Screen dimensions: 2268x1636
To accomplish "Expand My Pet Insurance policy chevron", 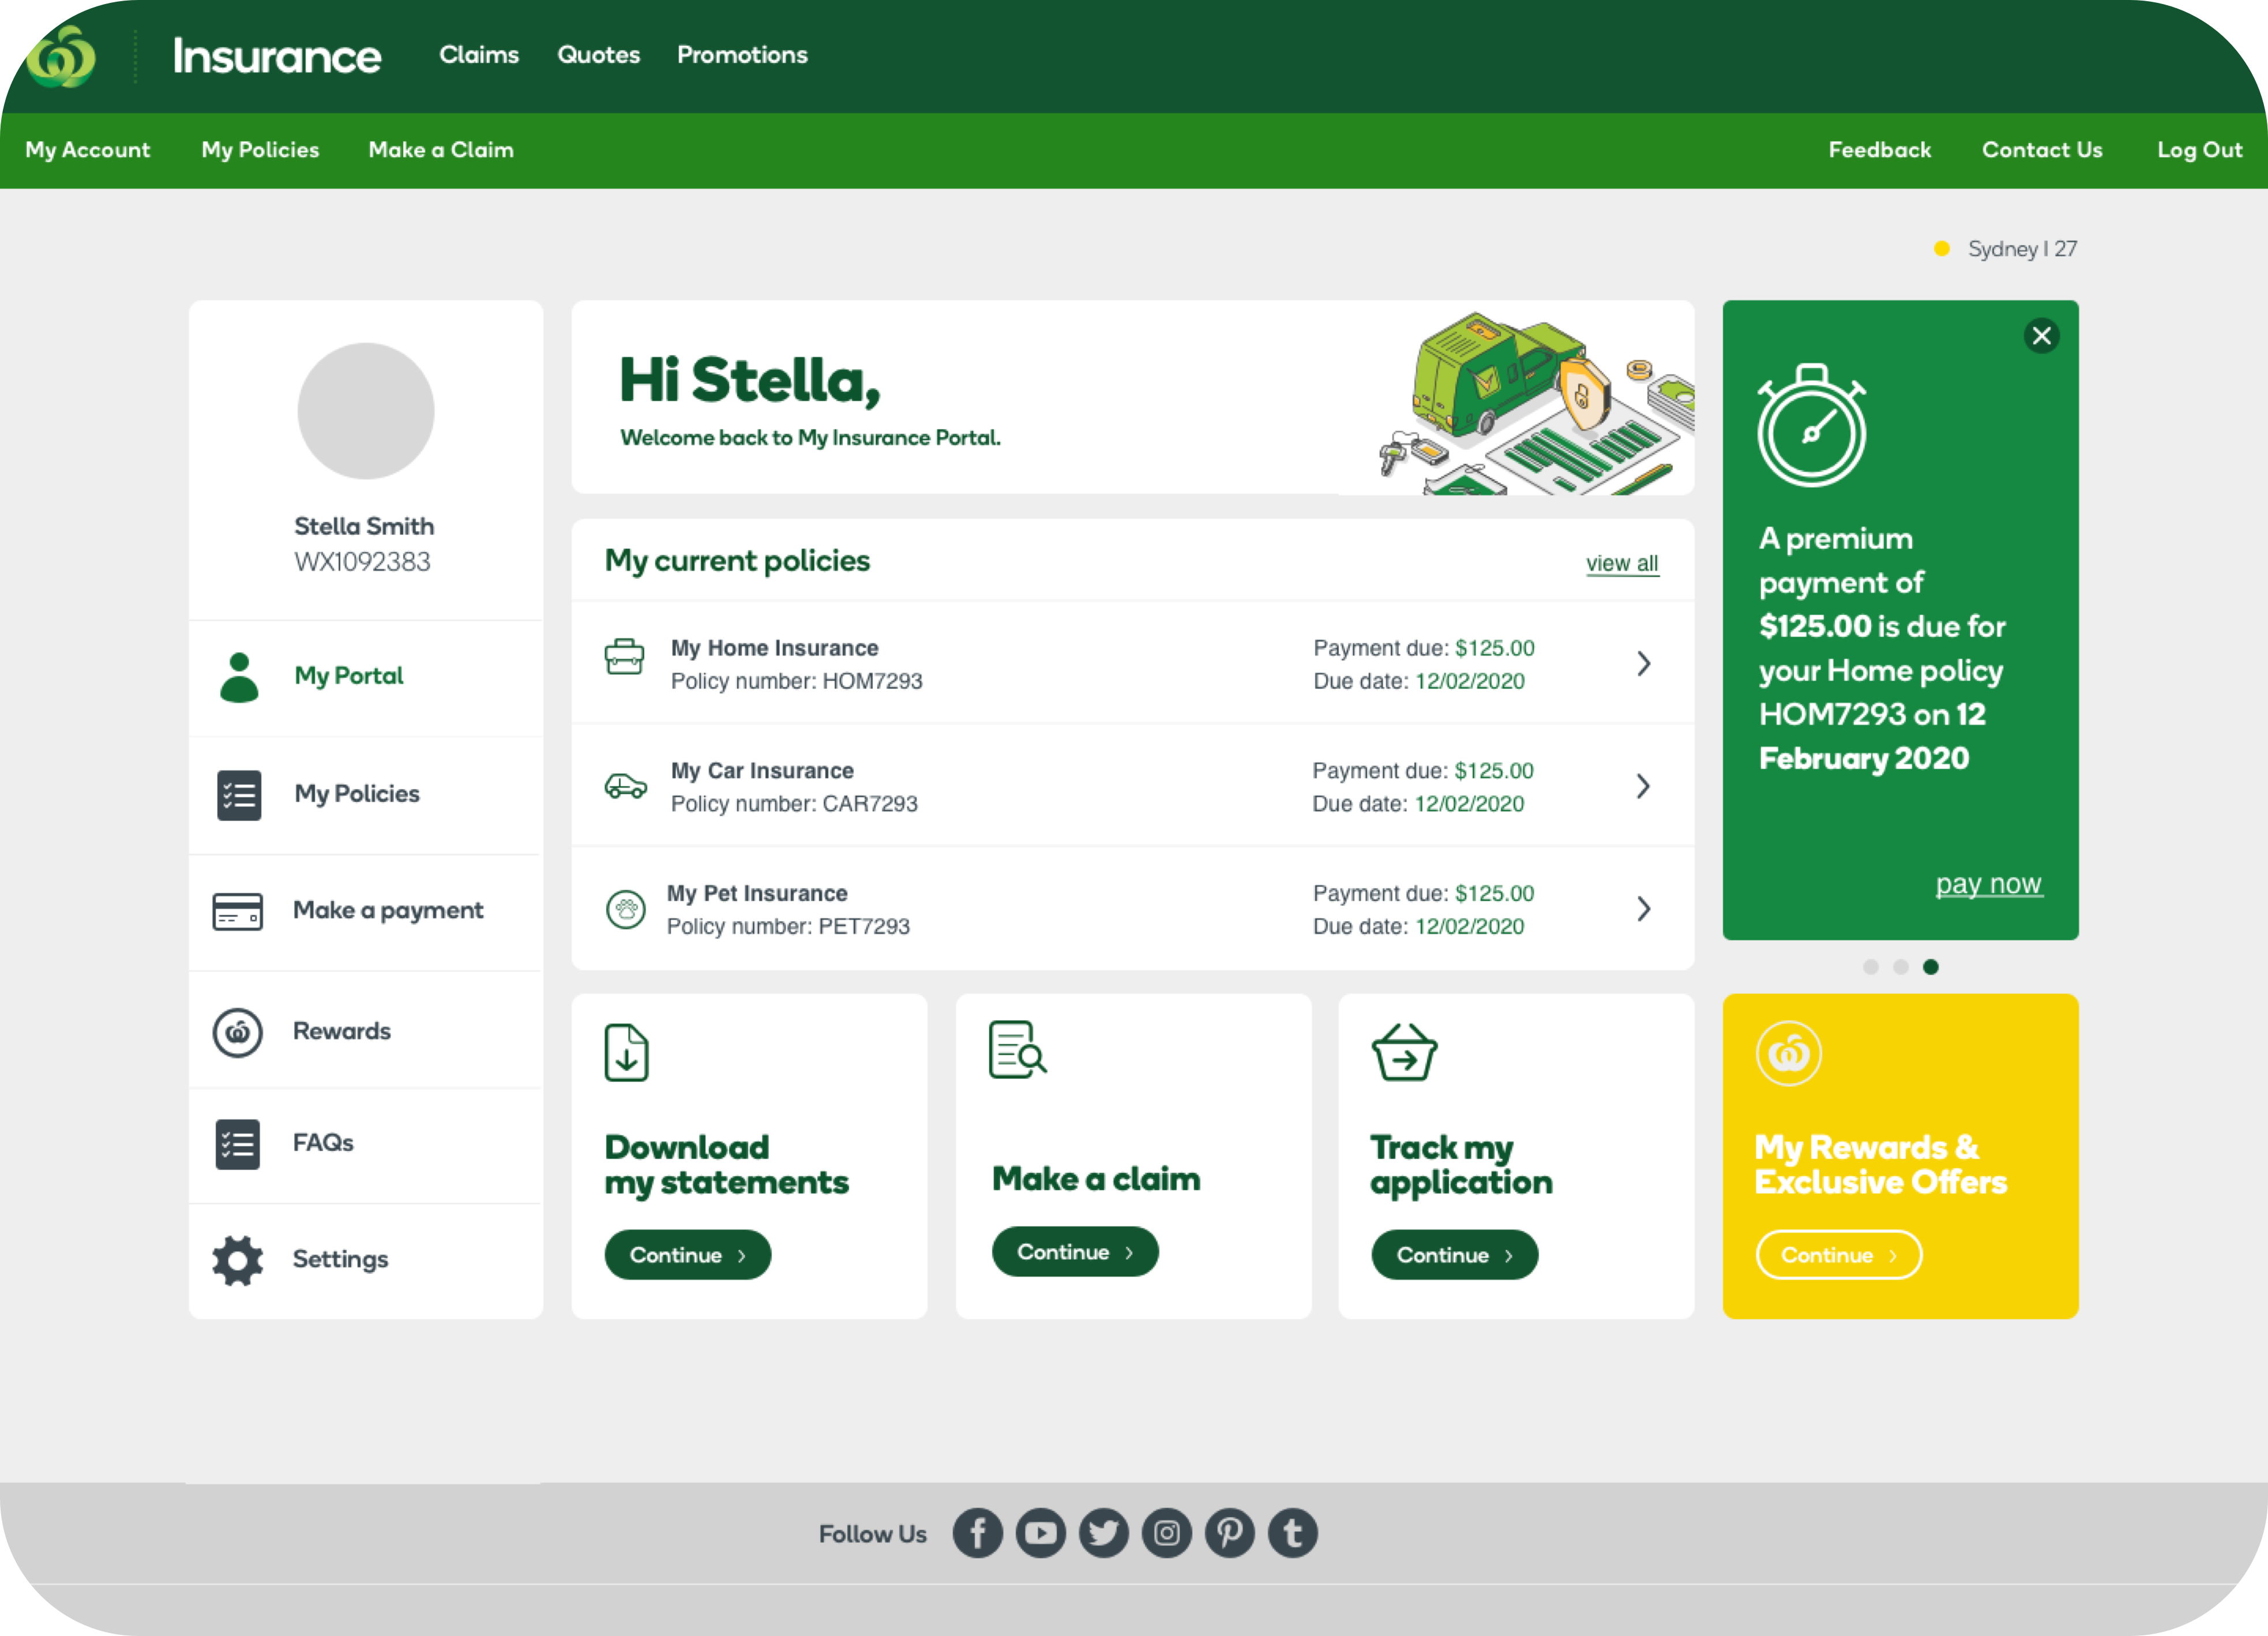I will [x=1643, y=909].
